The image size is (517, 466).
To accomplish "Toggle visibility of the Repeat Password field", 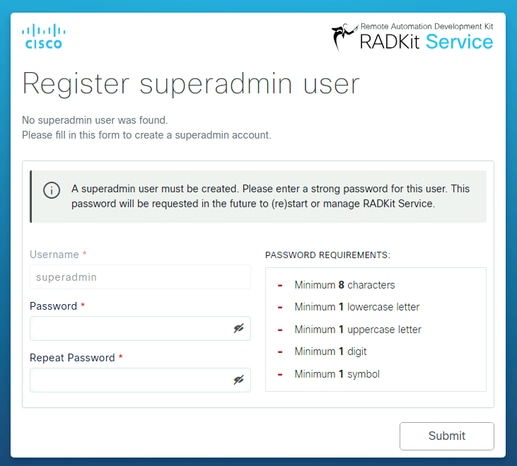I will coord(238,380).
